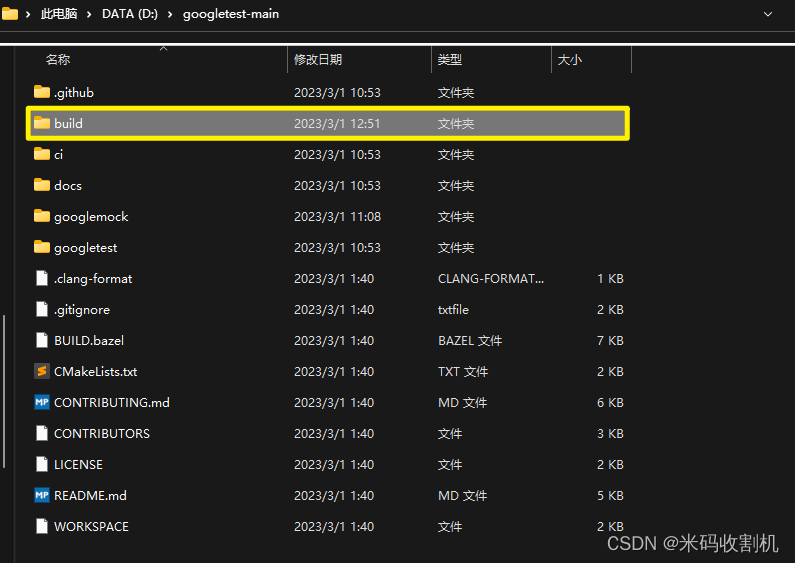Select the googletest folder name

[86, 248]
